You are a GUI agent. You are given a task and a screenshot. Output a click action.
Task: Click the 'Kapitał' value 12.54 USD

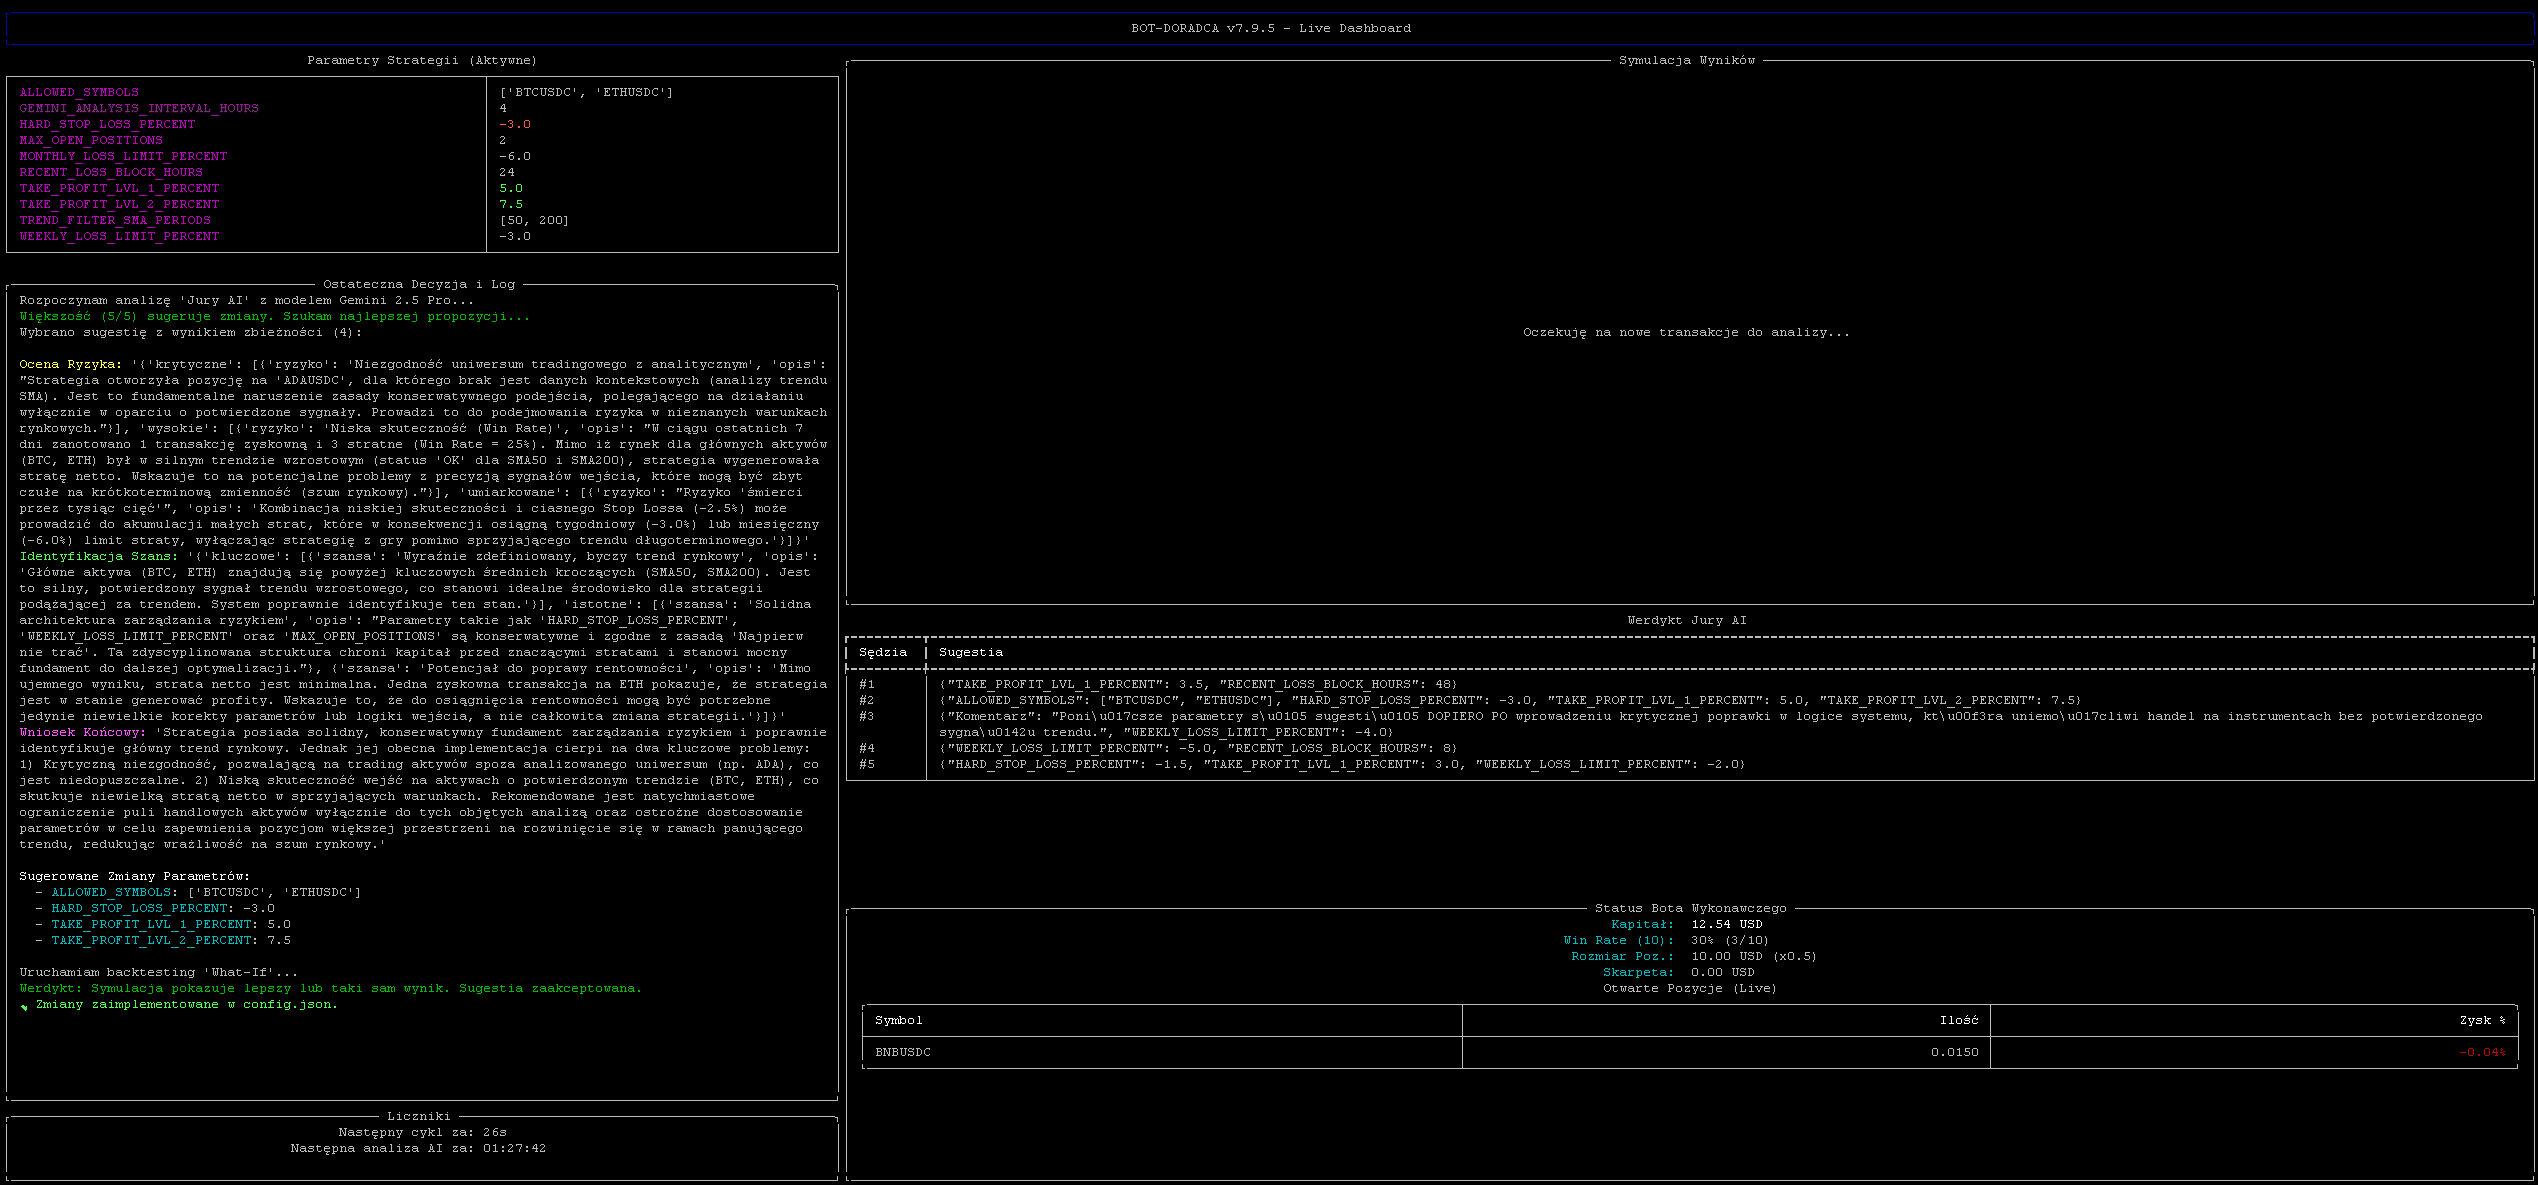[x=1726, y=924]
